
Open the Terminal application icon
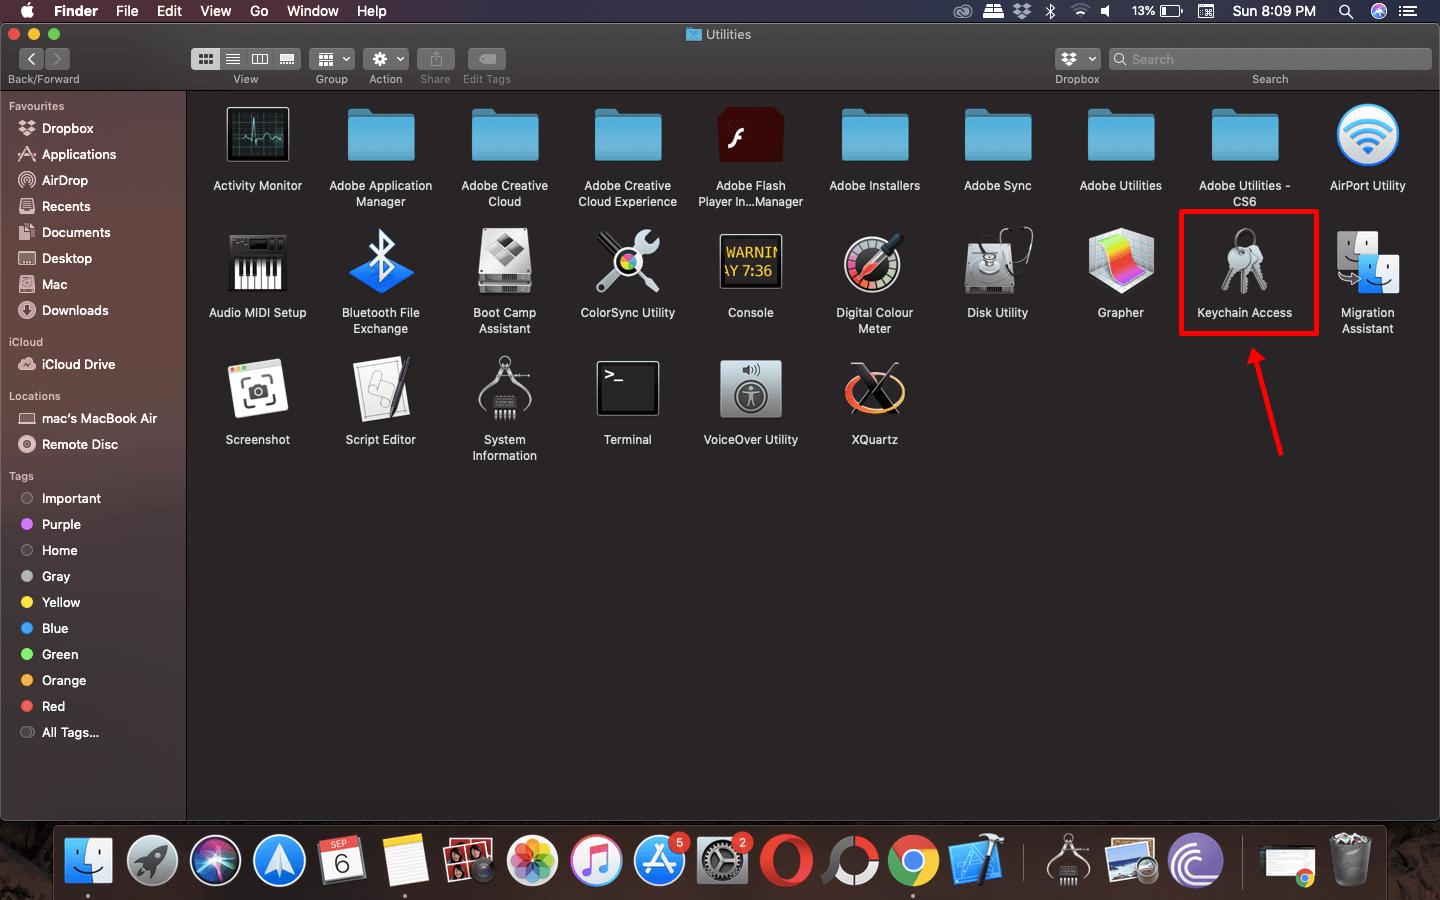[x=627, y=389]
